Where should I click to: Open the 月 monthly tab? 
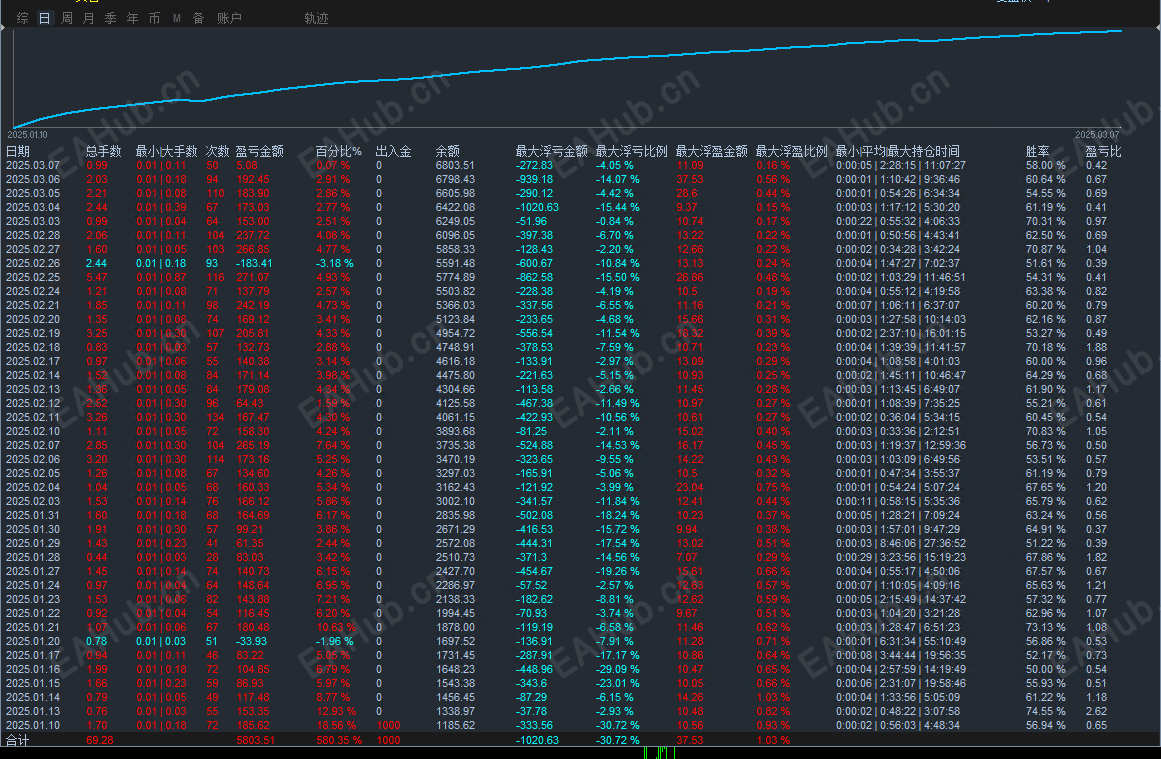(x=89, y=18)
